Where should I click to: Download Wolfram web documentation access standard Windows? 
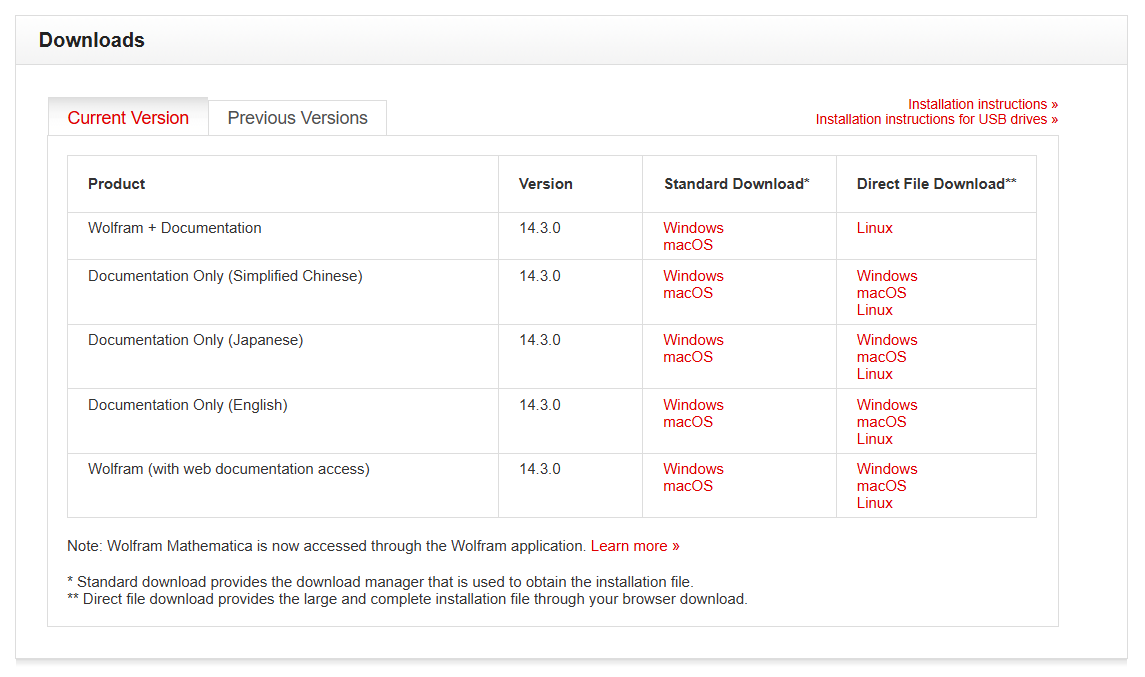coord(693,469)
